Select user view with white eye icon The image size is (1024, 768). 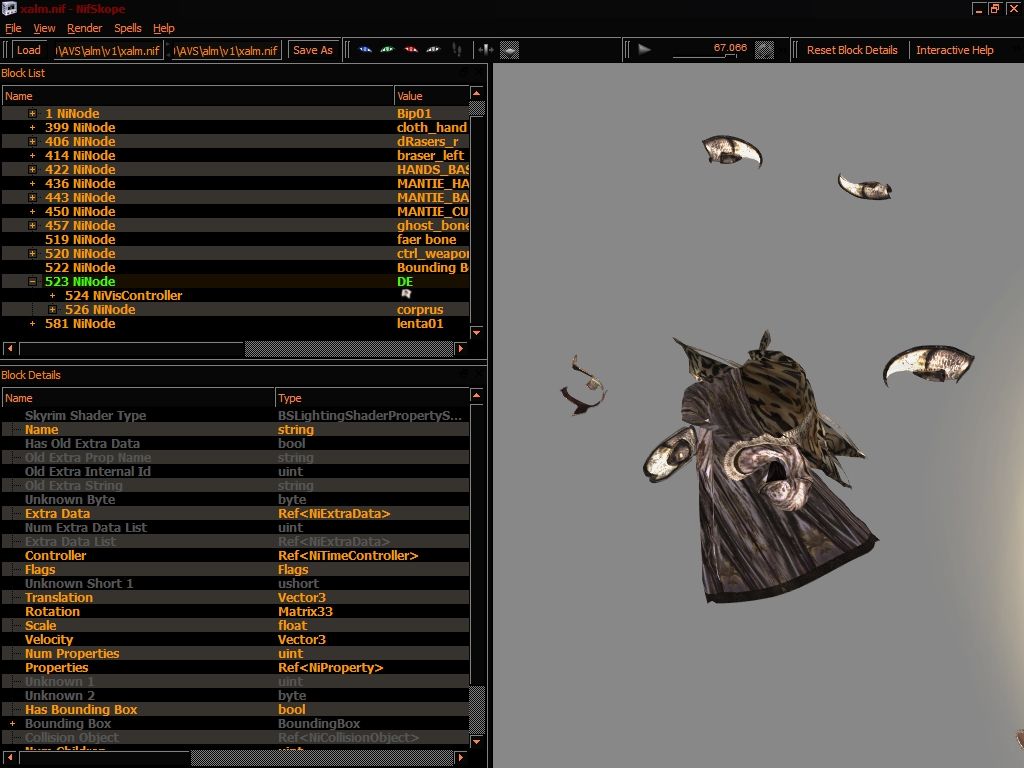pos(434,50)
